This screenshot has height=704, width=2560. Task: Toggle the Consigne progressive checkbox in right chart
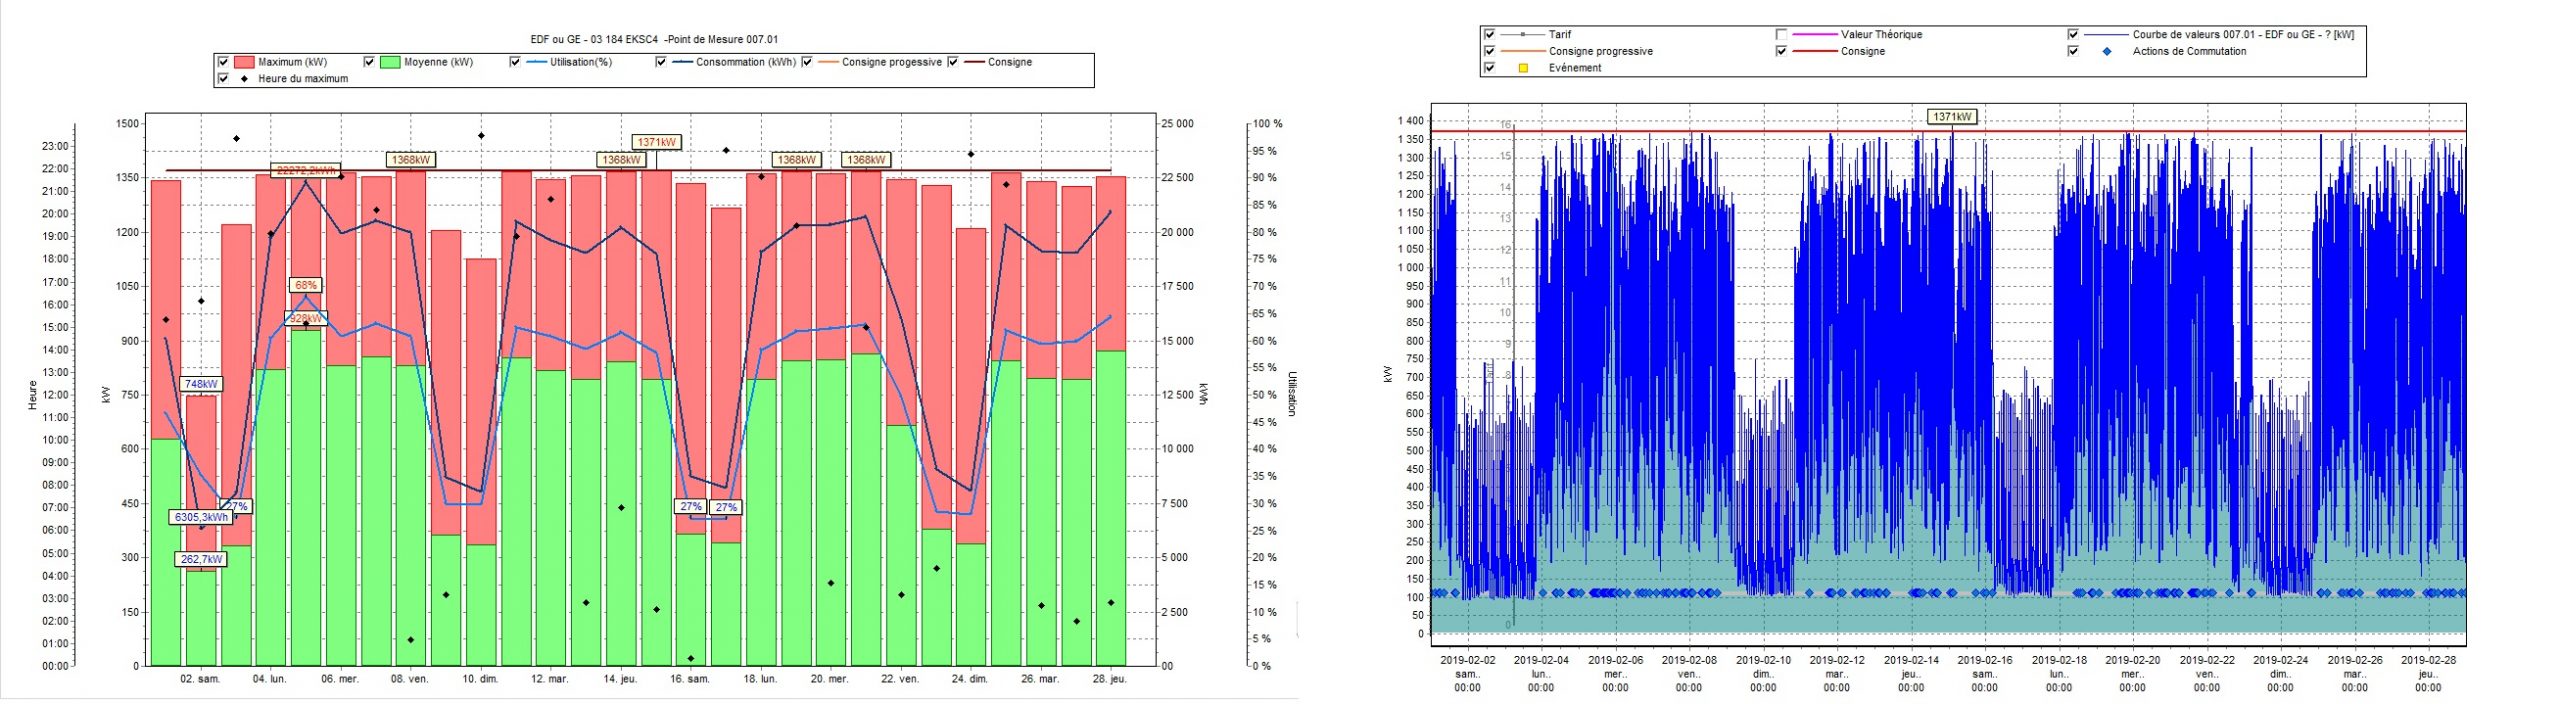1490,51
